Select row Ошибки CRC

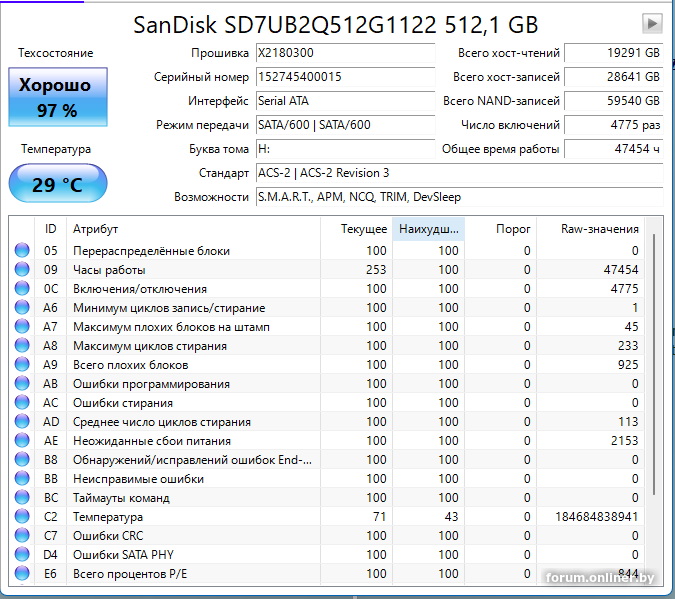326,535
